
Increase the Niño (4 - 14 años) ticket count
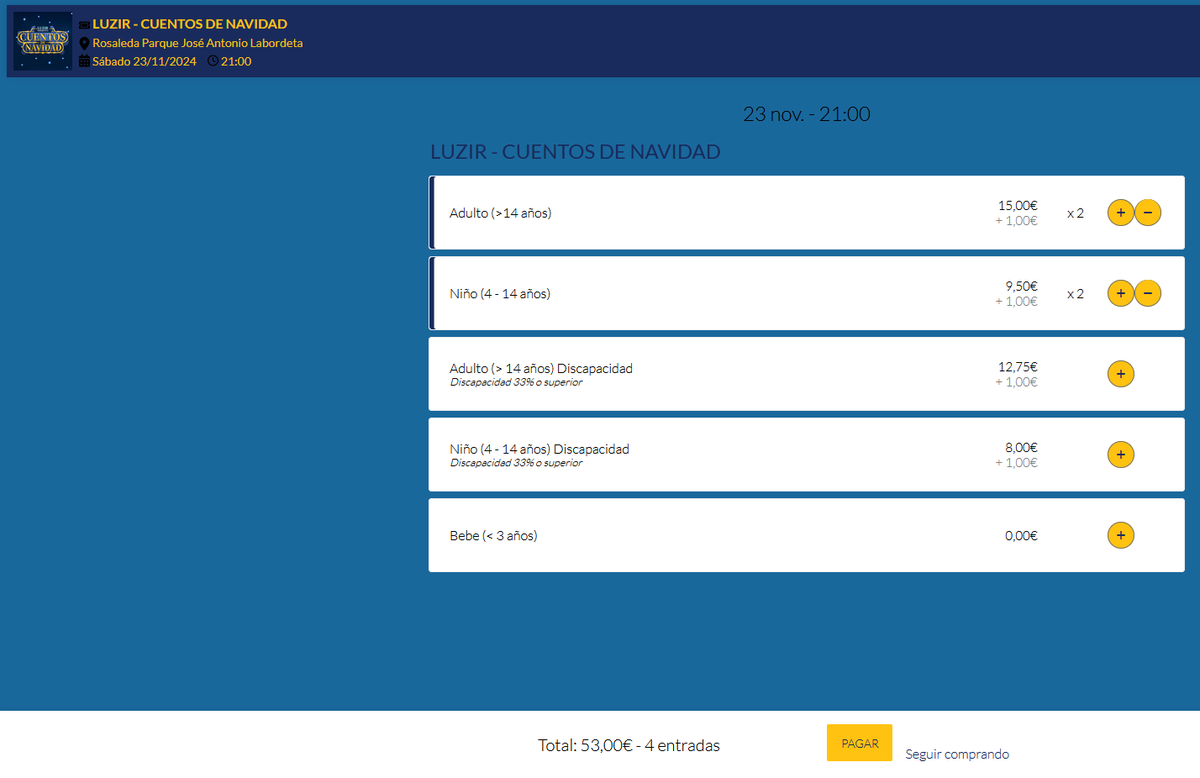1121,294
